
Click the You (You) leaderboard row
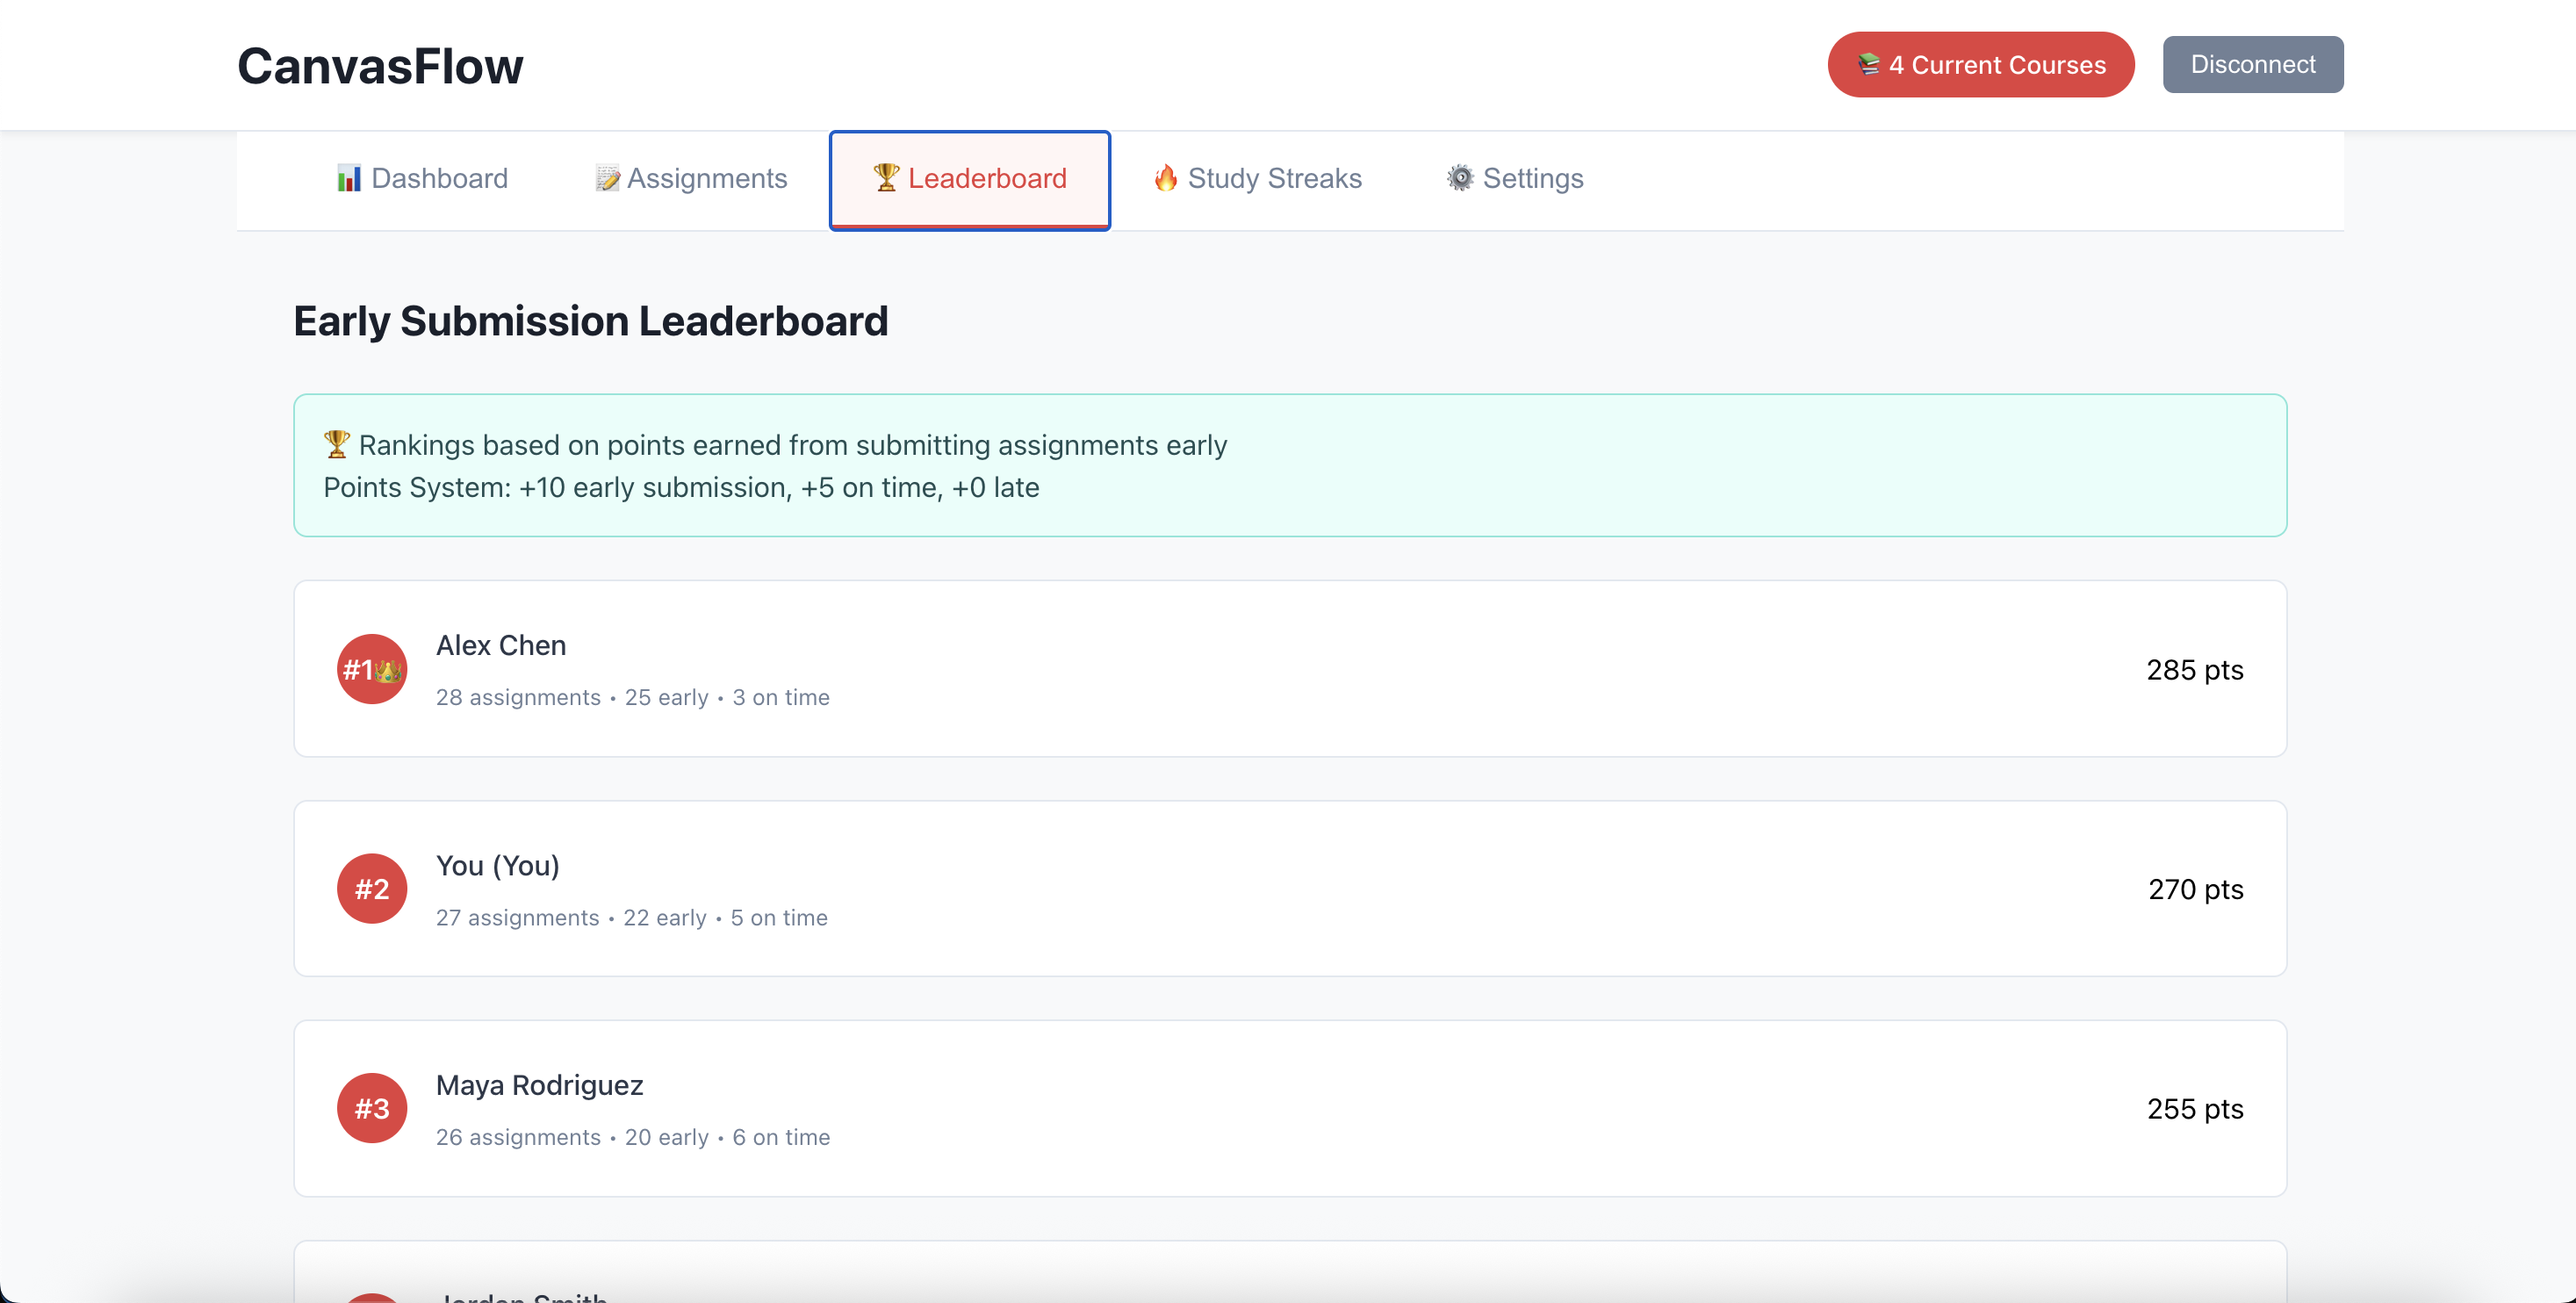coord(1289,888)
